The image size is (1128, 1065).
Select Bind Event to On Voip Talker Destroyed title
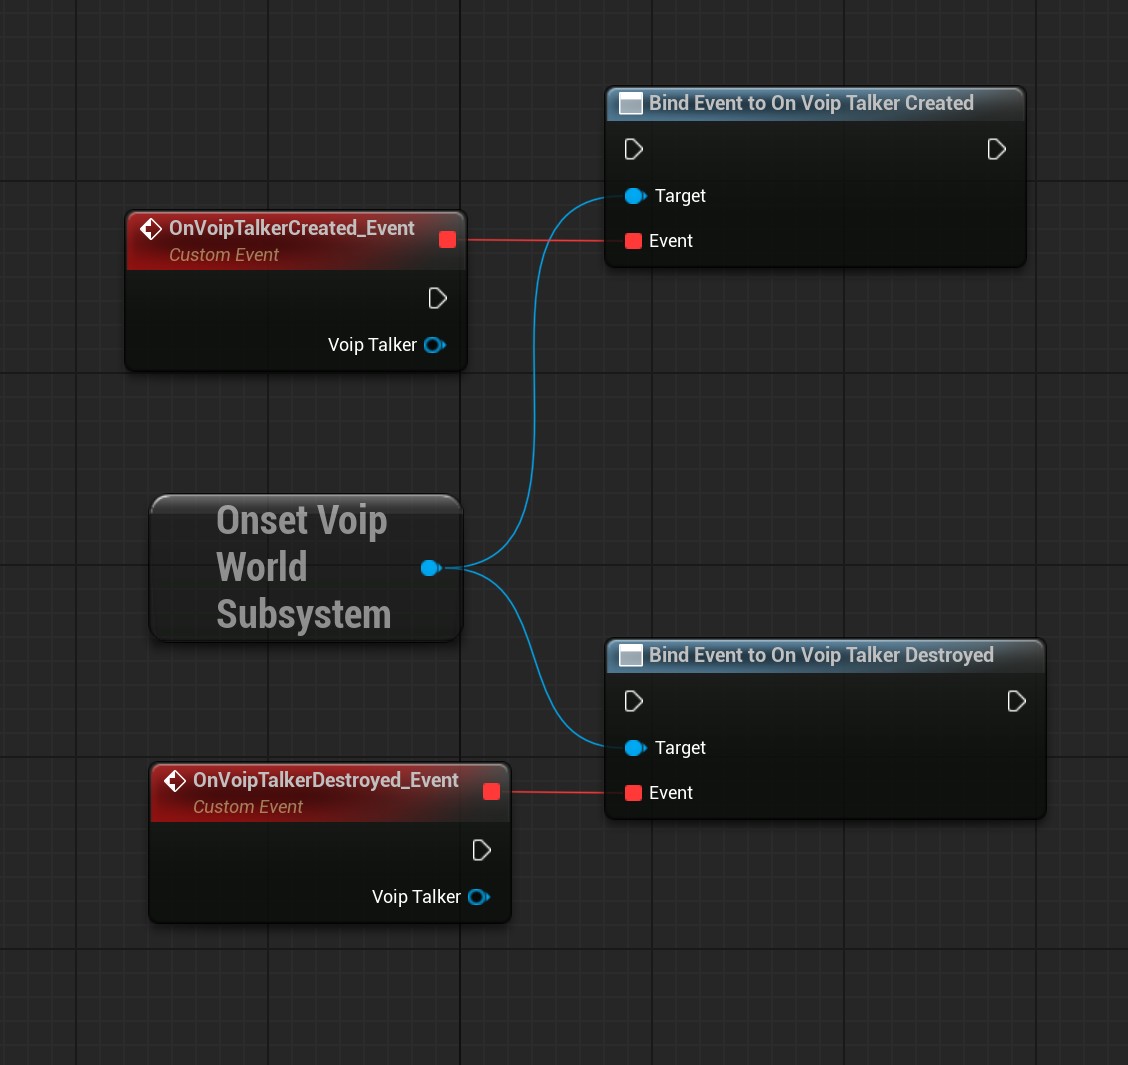(x=821, y=655)
